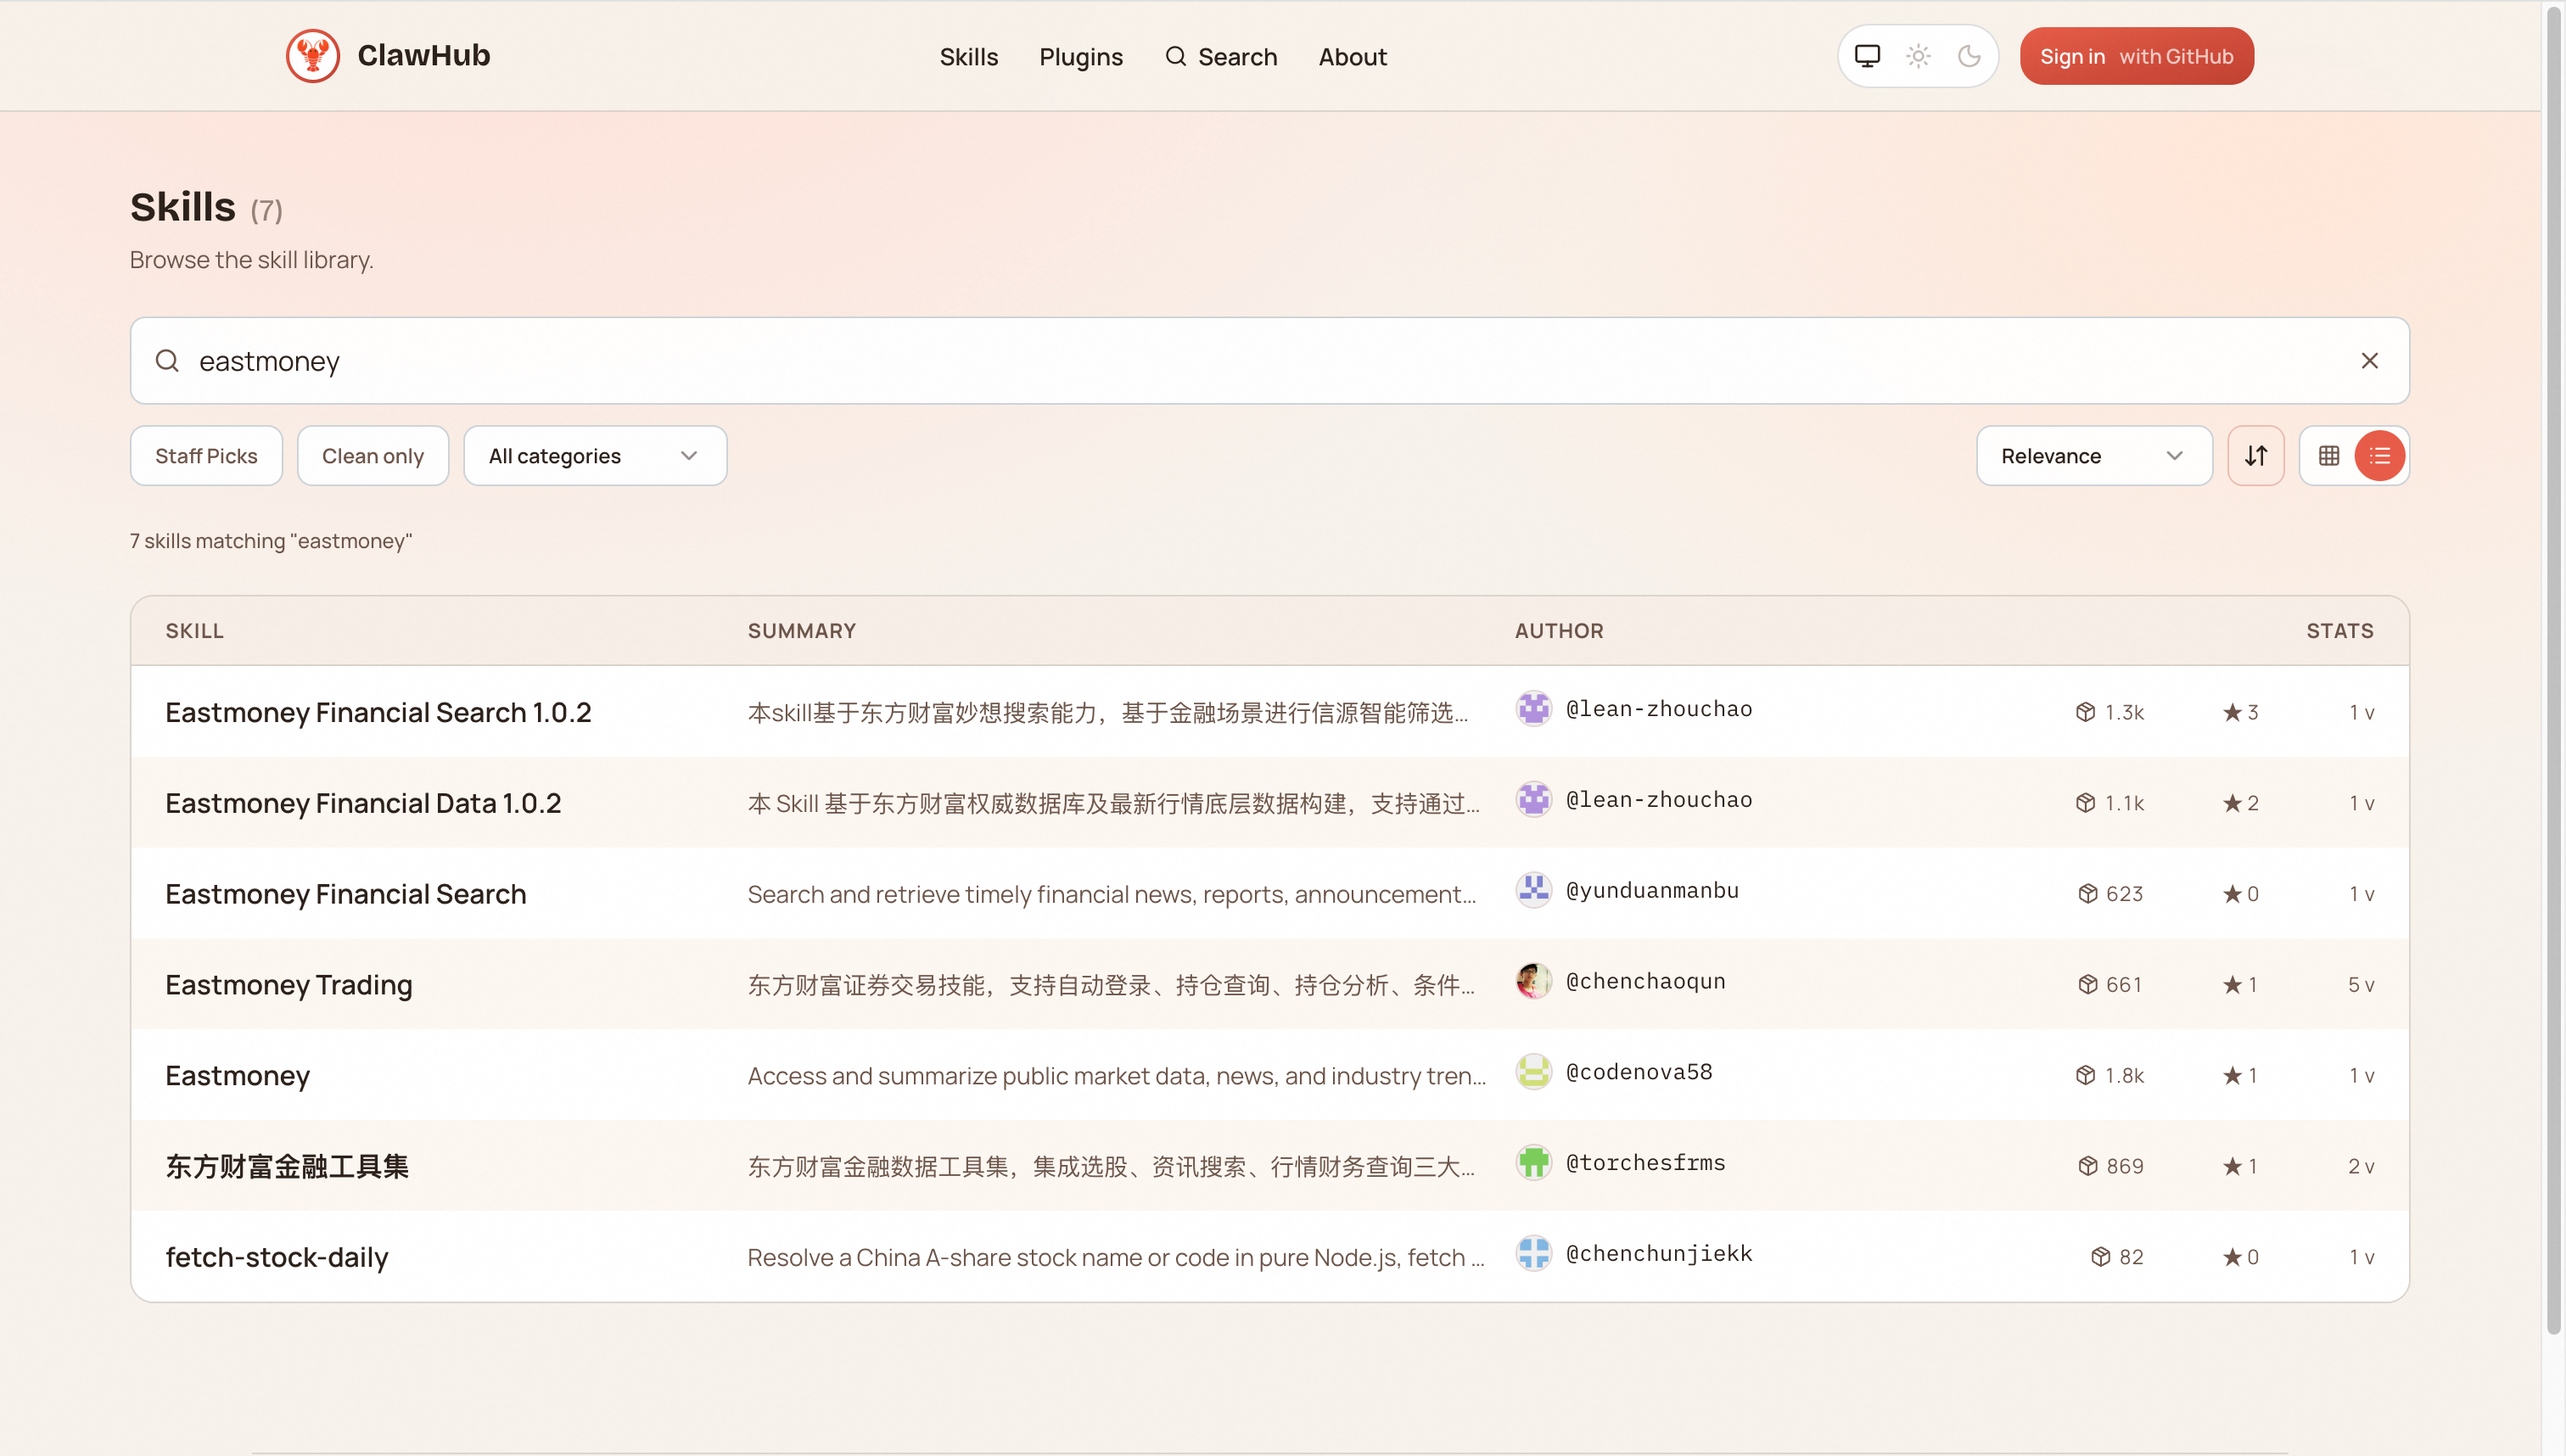
Task: Open the Eastmoney Trading skill
Action: 289,986
